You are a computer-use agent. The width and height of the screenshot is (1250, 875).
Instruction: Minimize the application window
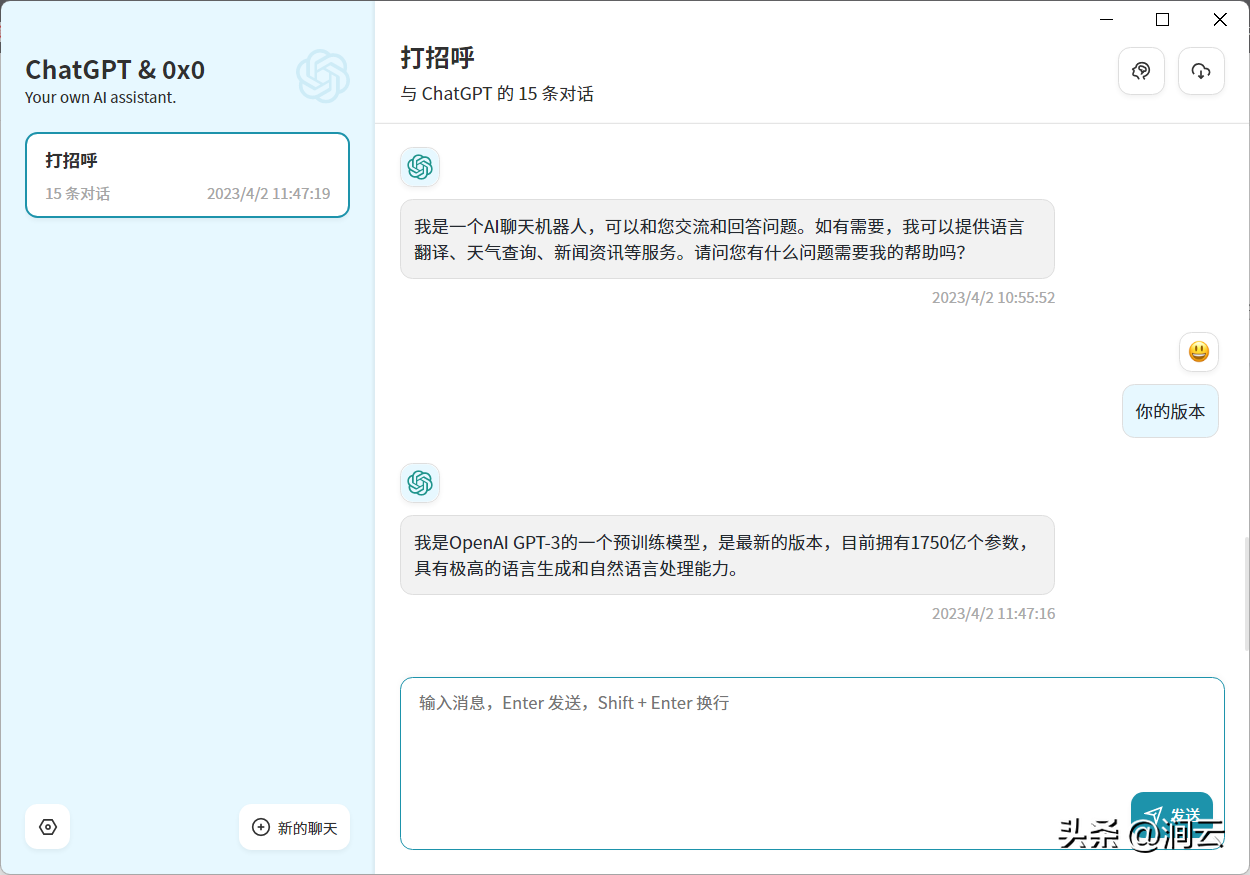pyautogui.click(x=1106, y=19)
